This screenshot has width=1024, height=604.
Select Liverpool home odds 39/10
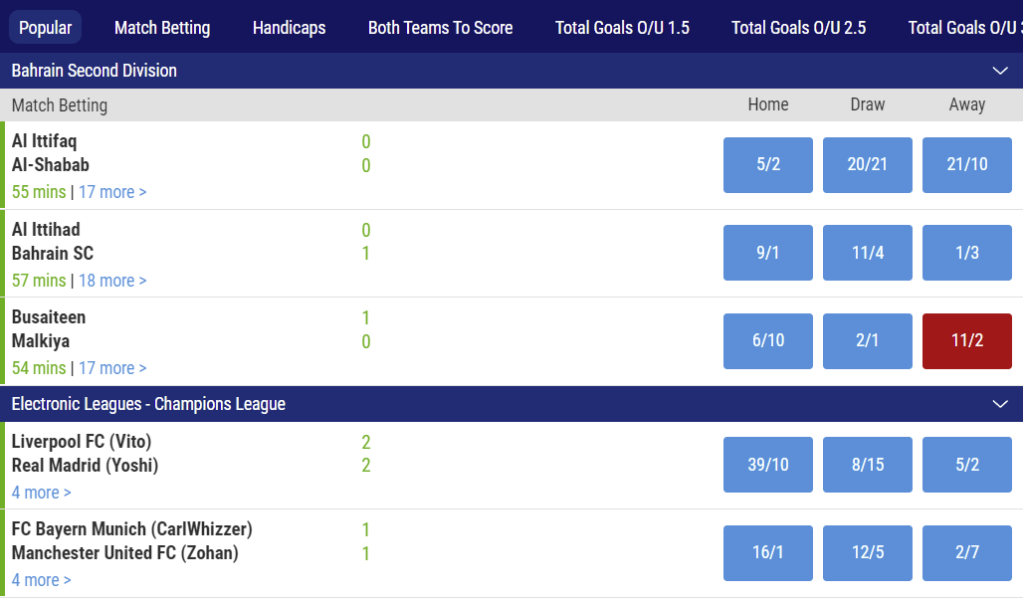pyautogui.click(x=768, y=464)
